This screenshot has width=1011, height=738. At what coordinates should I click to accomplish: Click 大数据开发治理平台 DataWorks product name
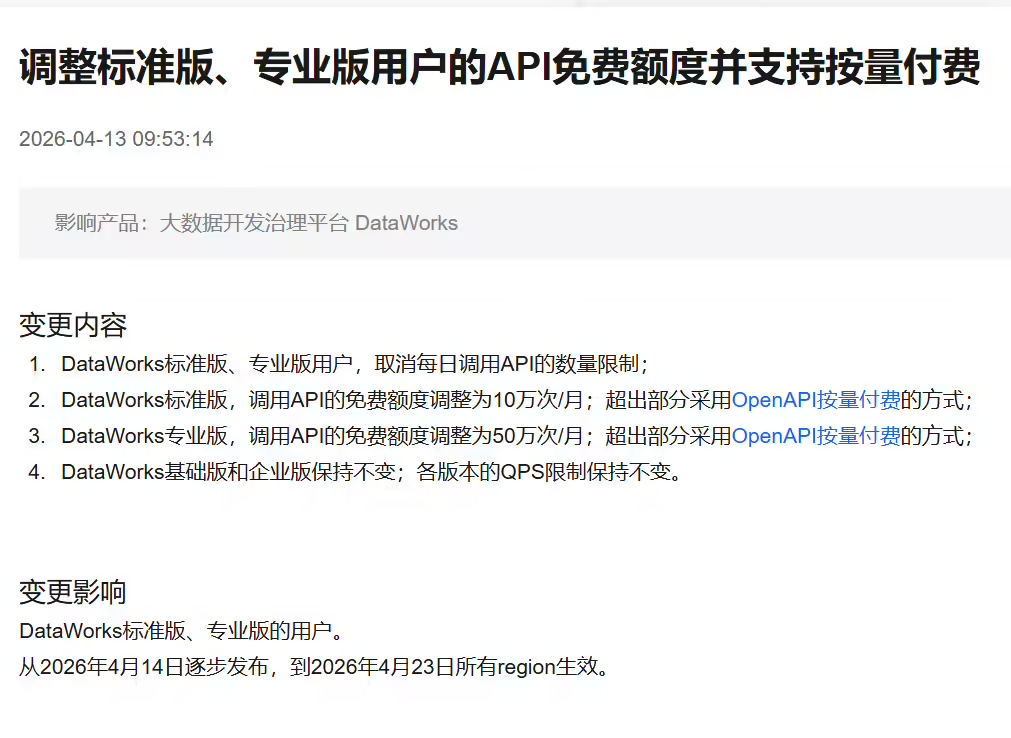[310, 222]
